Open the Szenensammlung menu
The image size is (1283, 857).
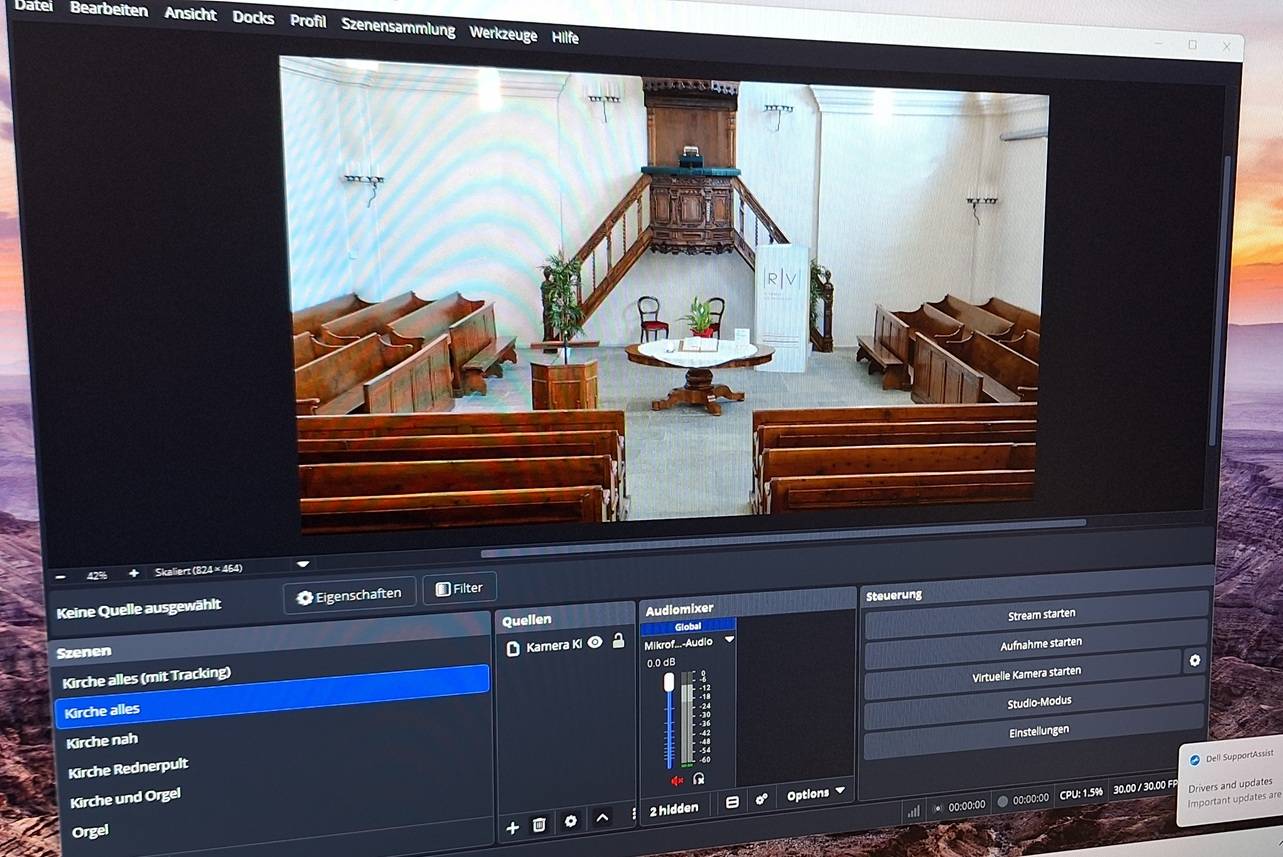click(397, 27)
